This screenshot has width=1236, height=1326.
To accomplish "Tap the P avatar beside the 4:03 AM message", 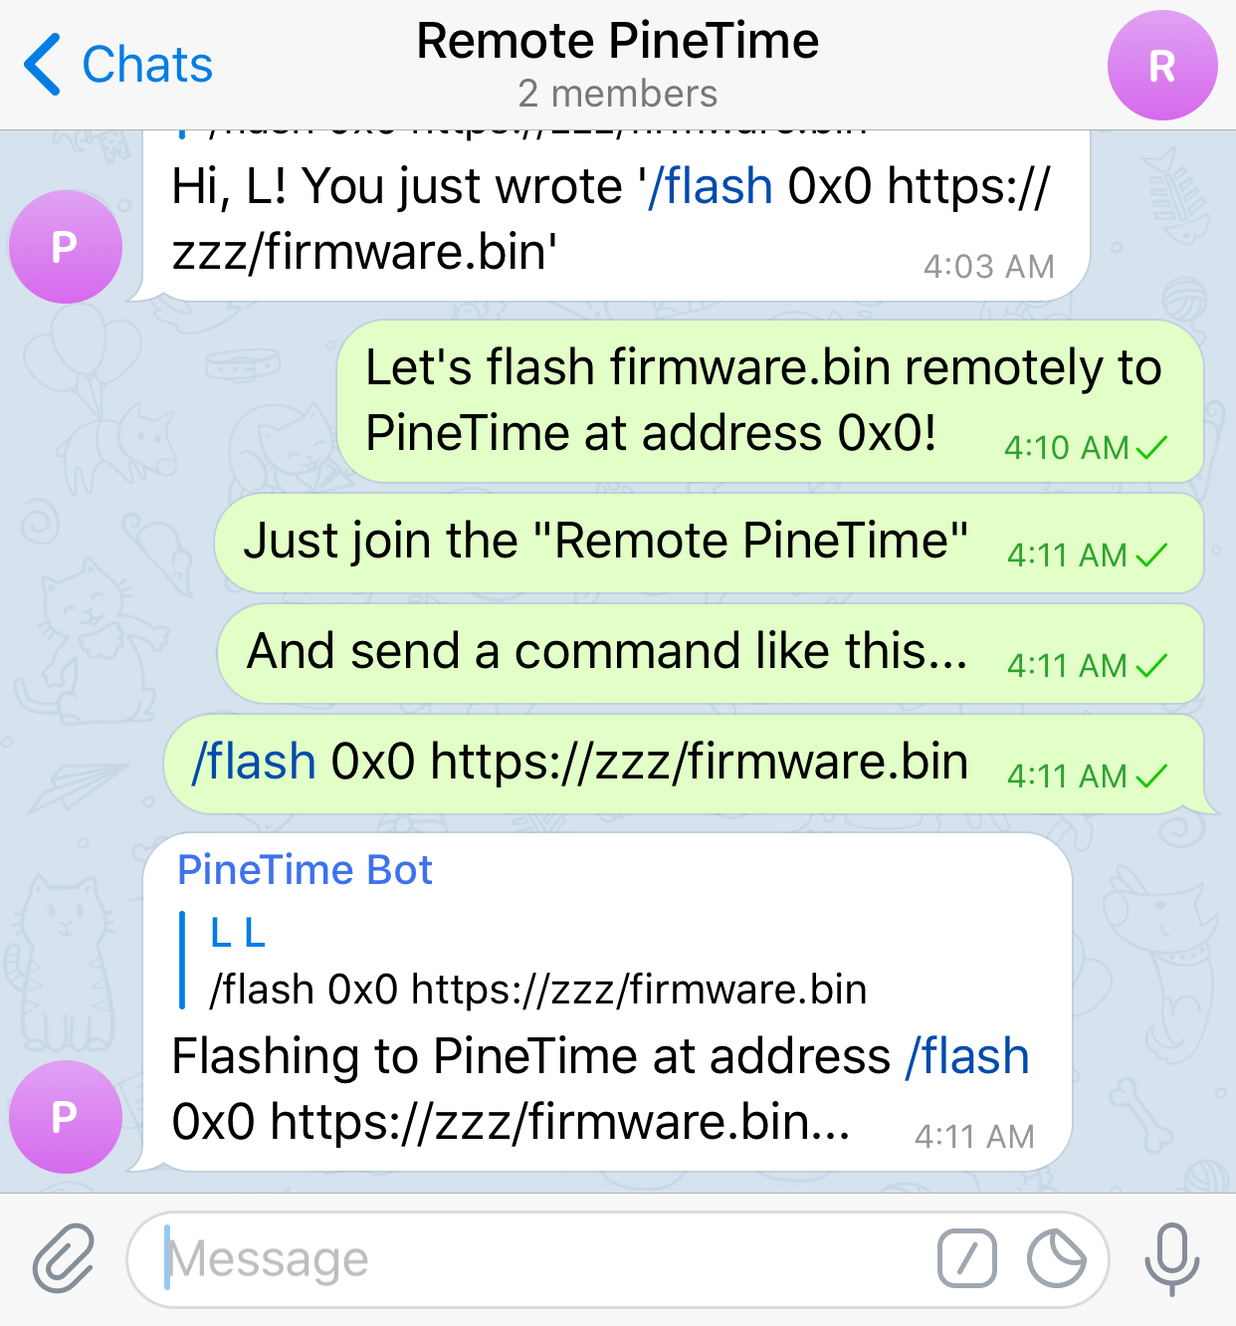I will (65, 246).
